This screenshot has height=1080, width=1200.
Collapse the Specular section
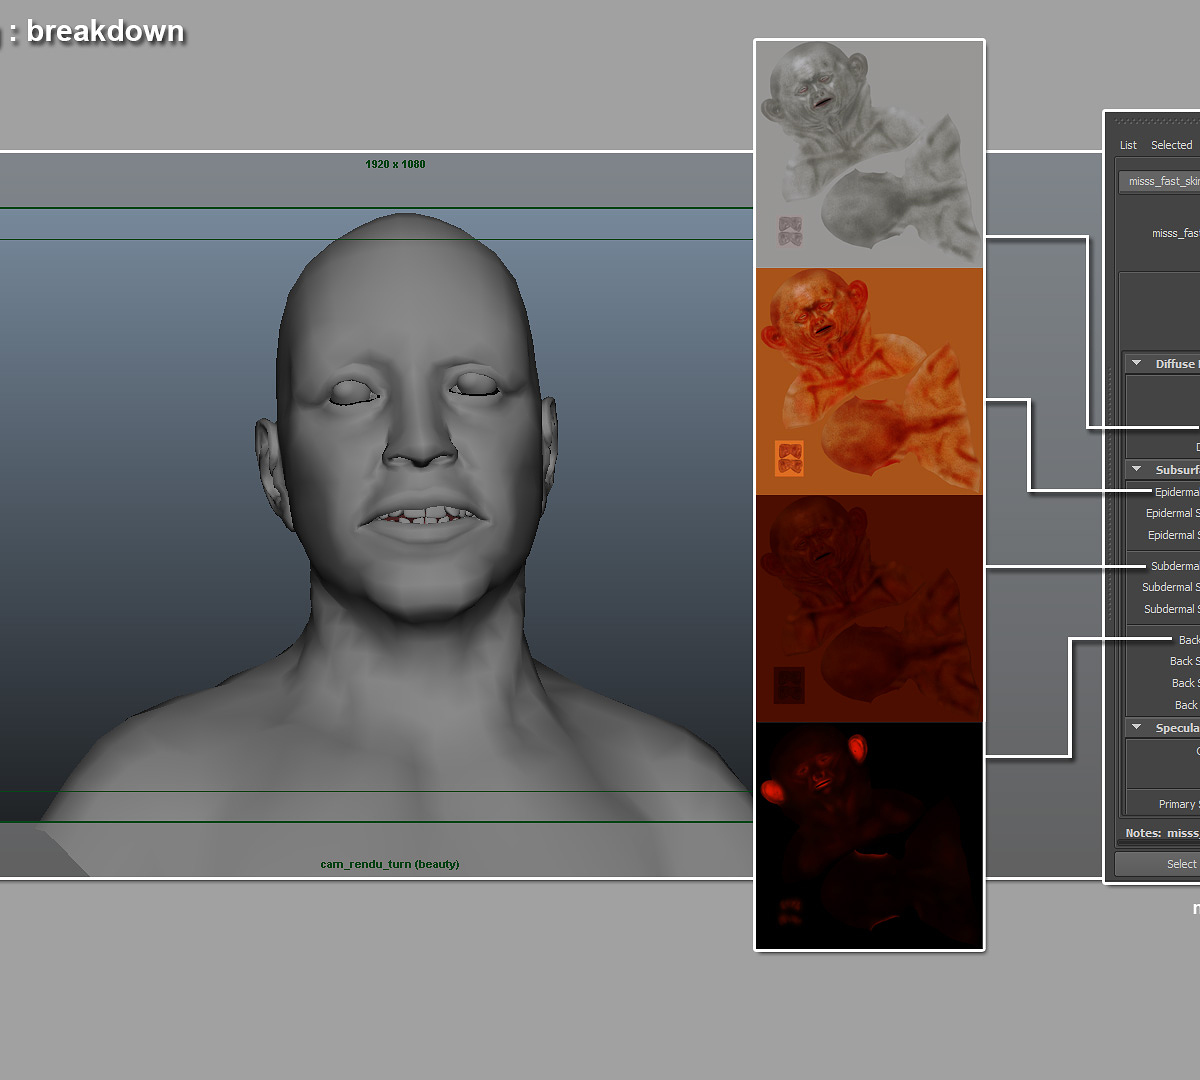point(1137,727)
